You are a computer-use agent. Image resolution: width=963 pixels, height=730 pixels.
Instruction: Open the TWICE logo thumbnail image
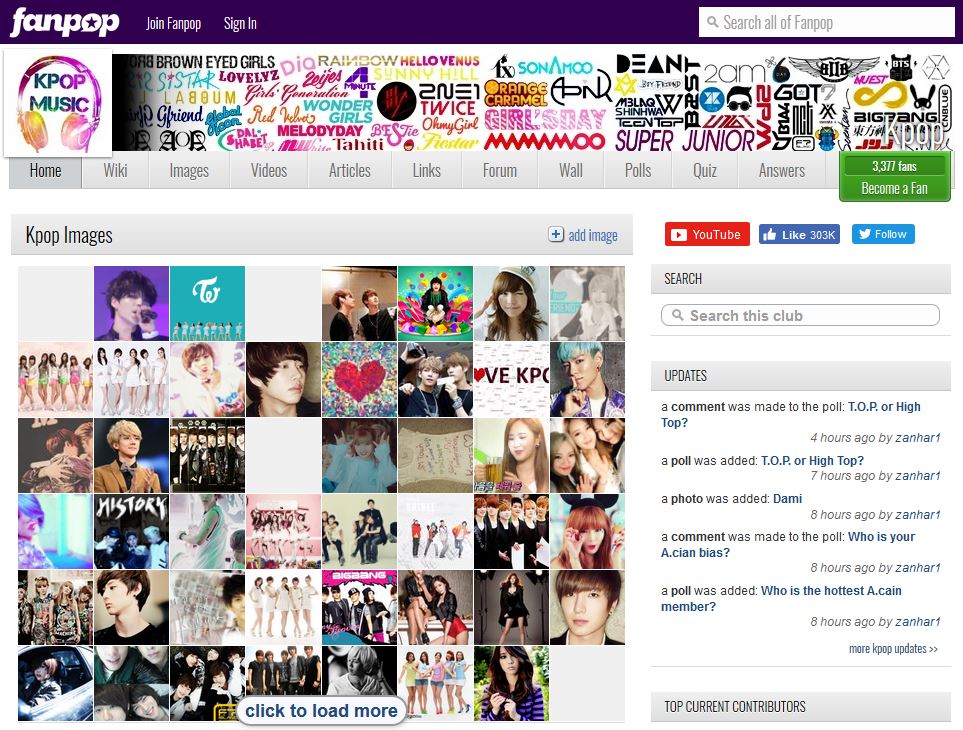[207, 303]
